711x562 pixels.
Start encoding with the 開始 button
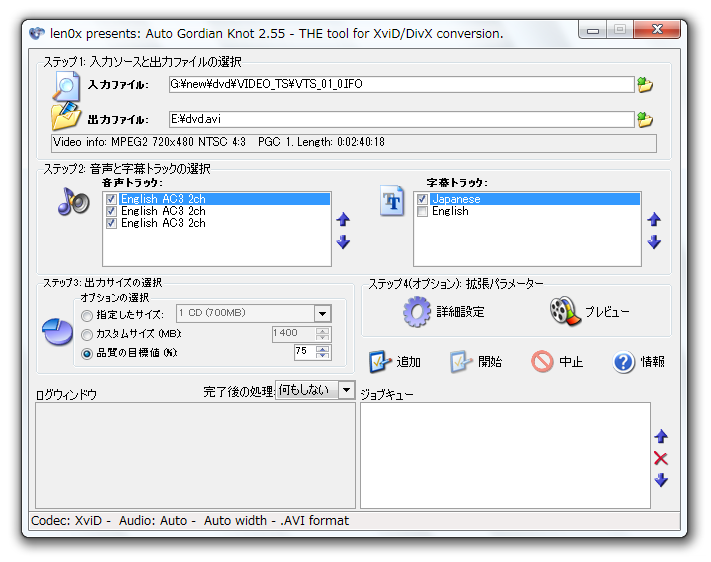pos(476,362)
